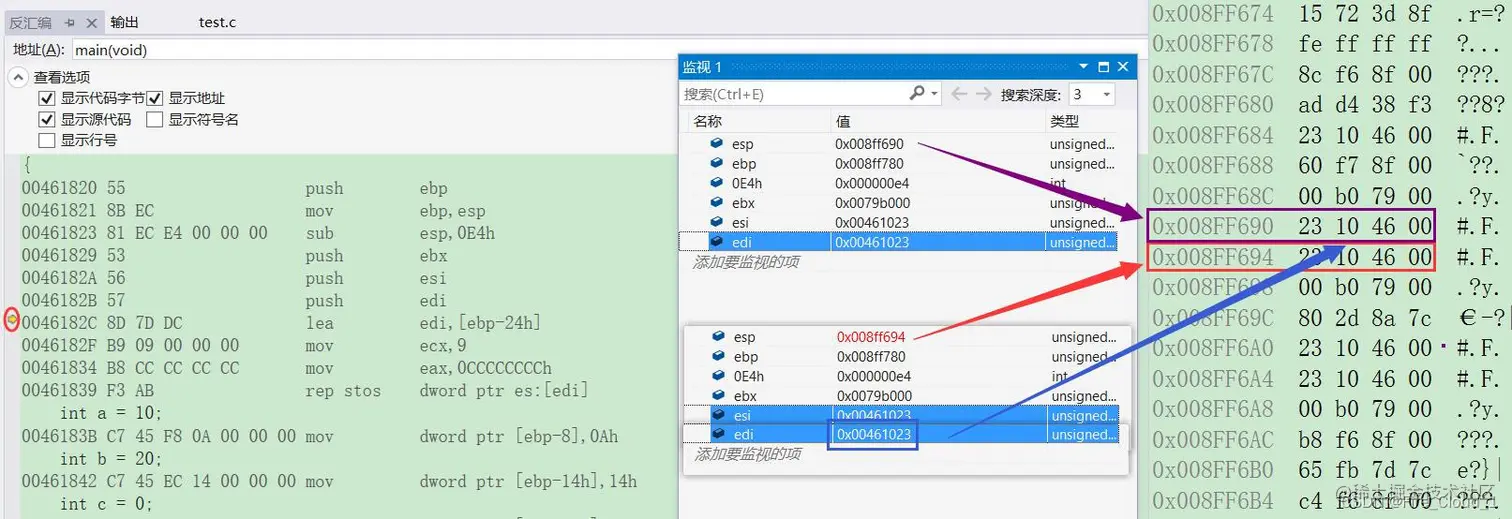Click memory address 0x008FF69C
The image size is (1512, 519).
tap(1213, 318)
